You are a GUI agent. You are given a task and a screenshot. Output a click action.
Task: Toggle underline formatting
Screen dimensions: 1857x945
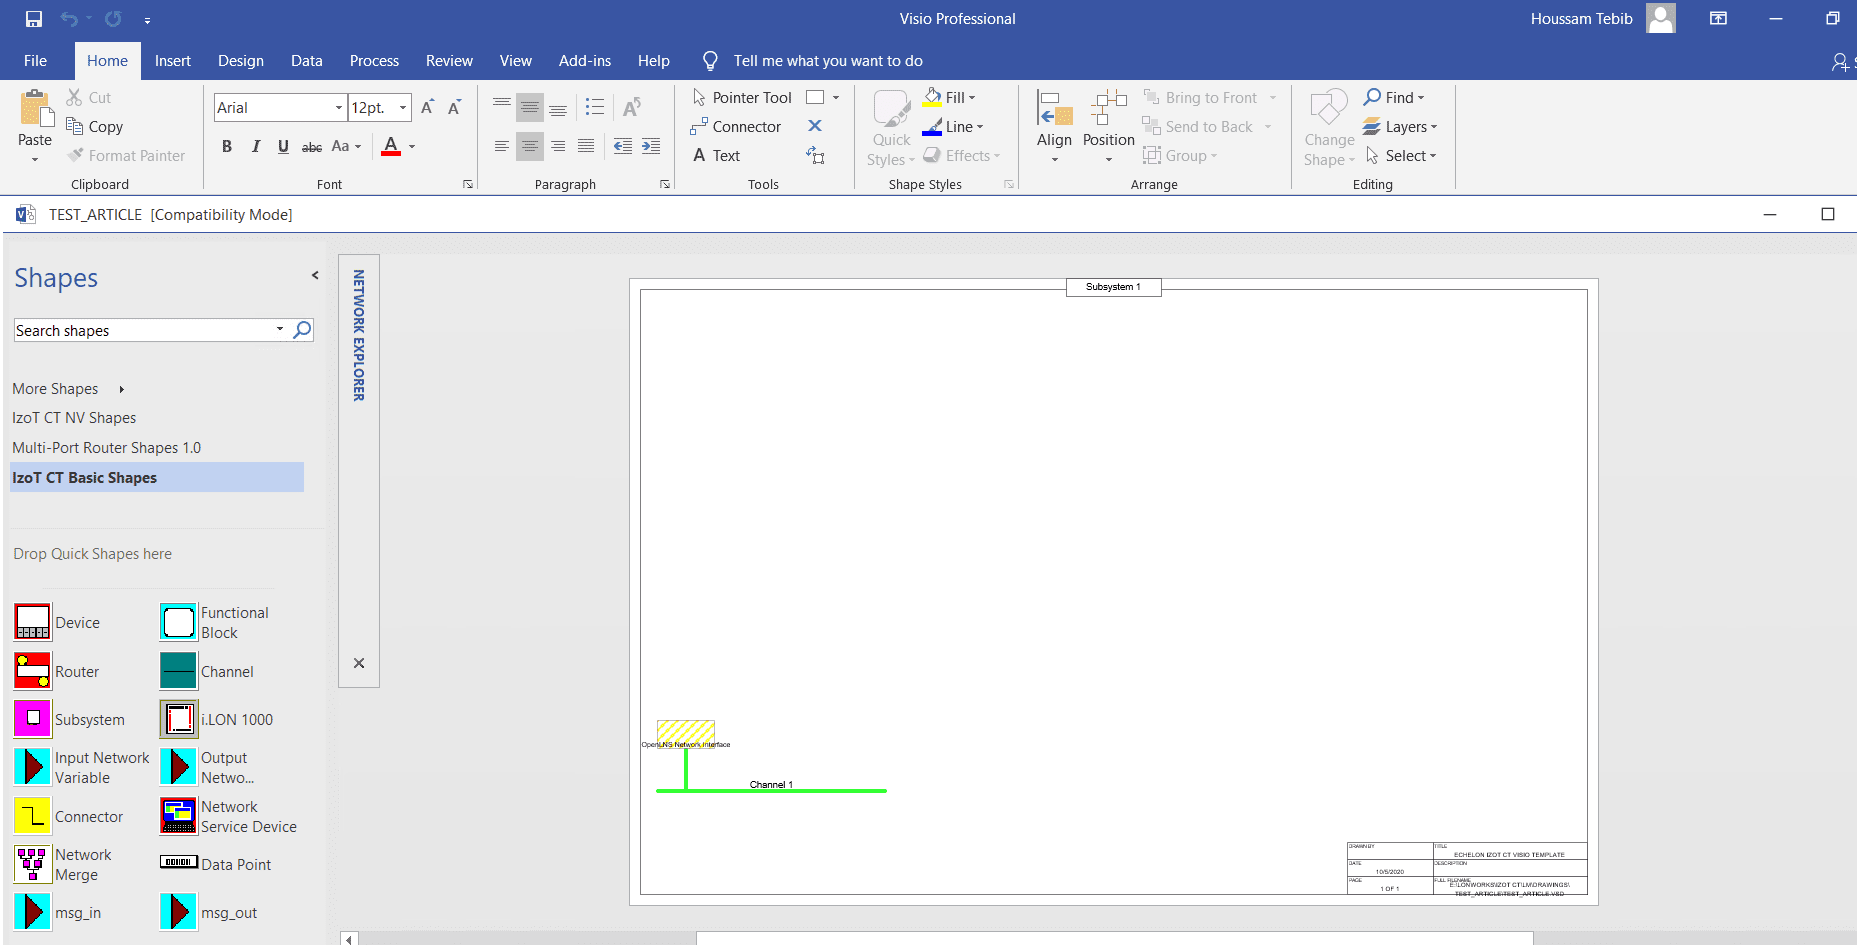(x=283, y=147)
